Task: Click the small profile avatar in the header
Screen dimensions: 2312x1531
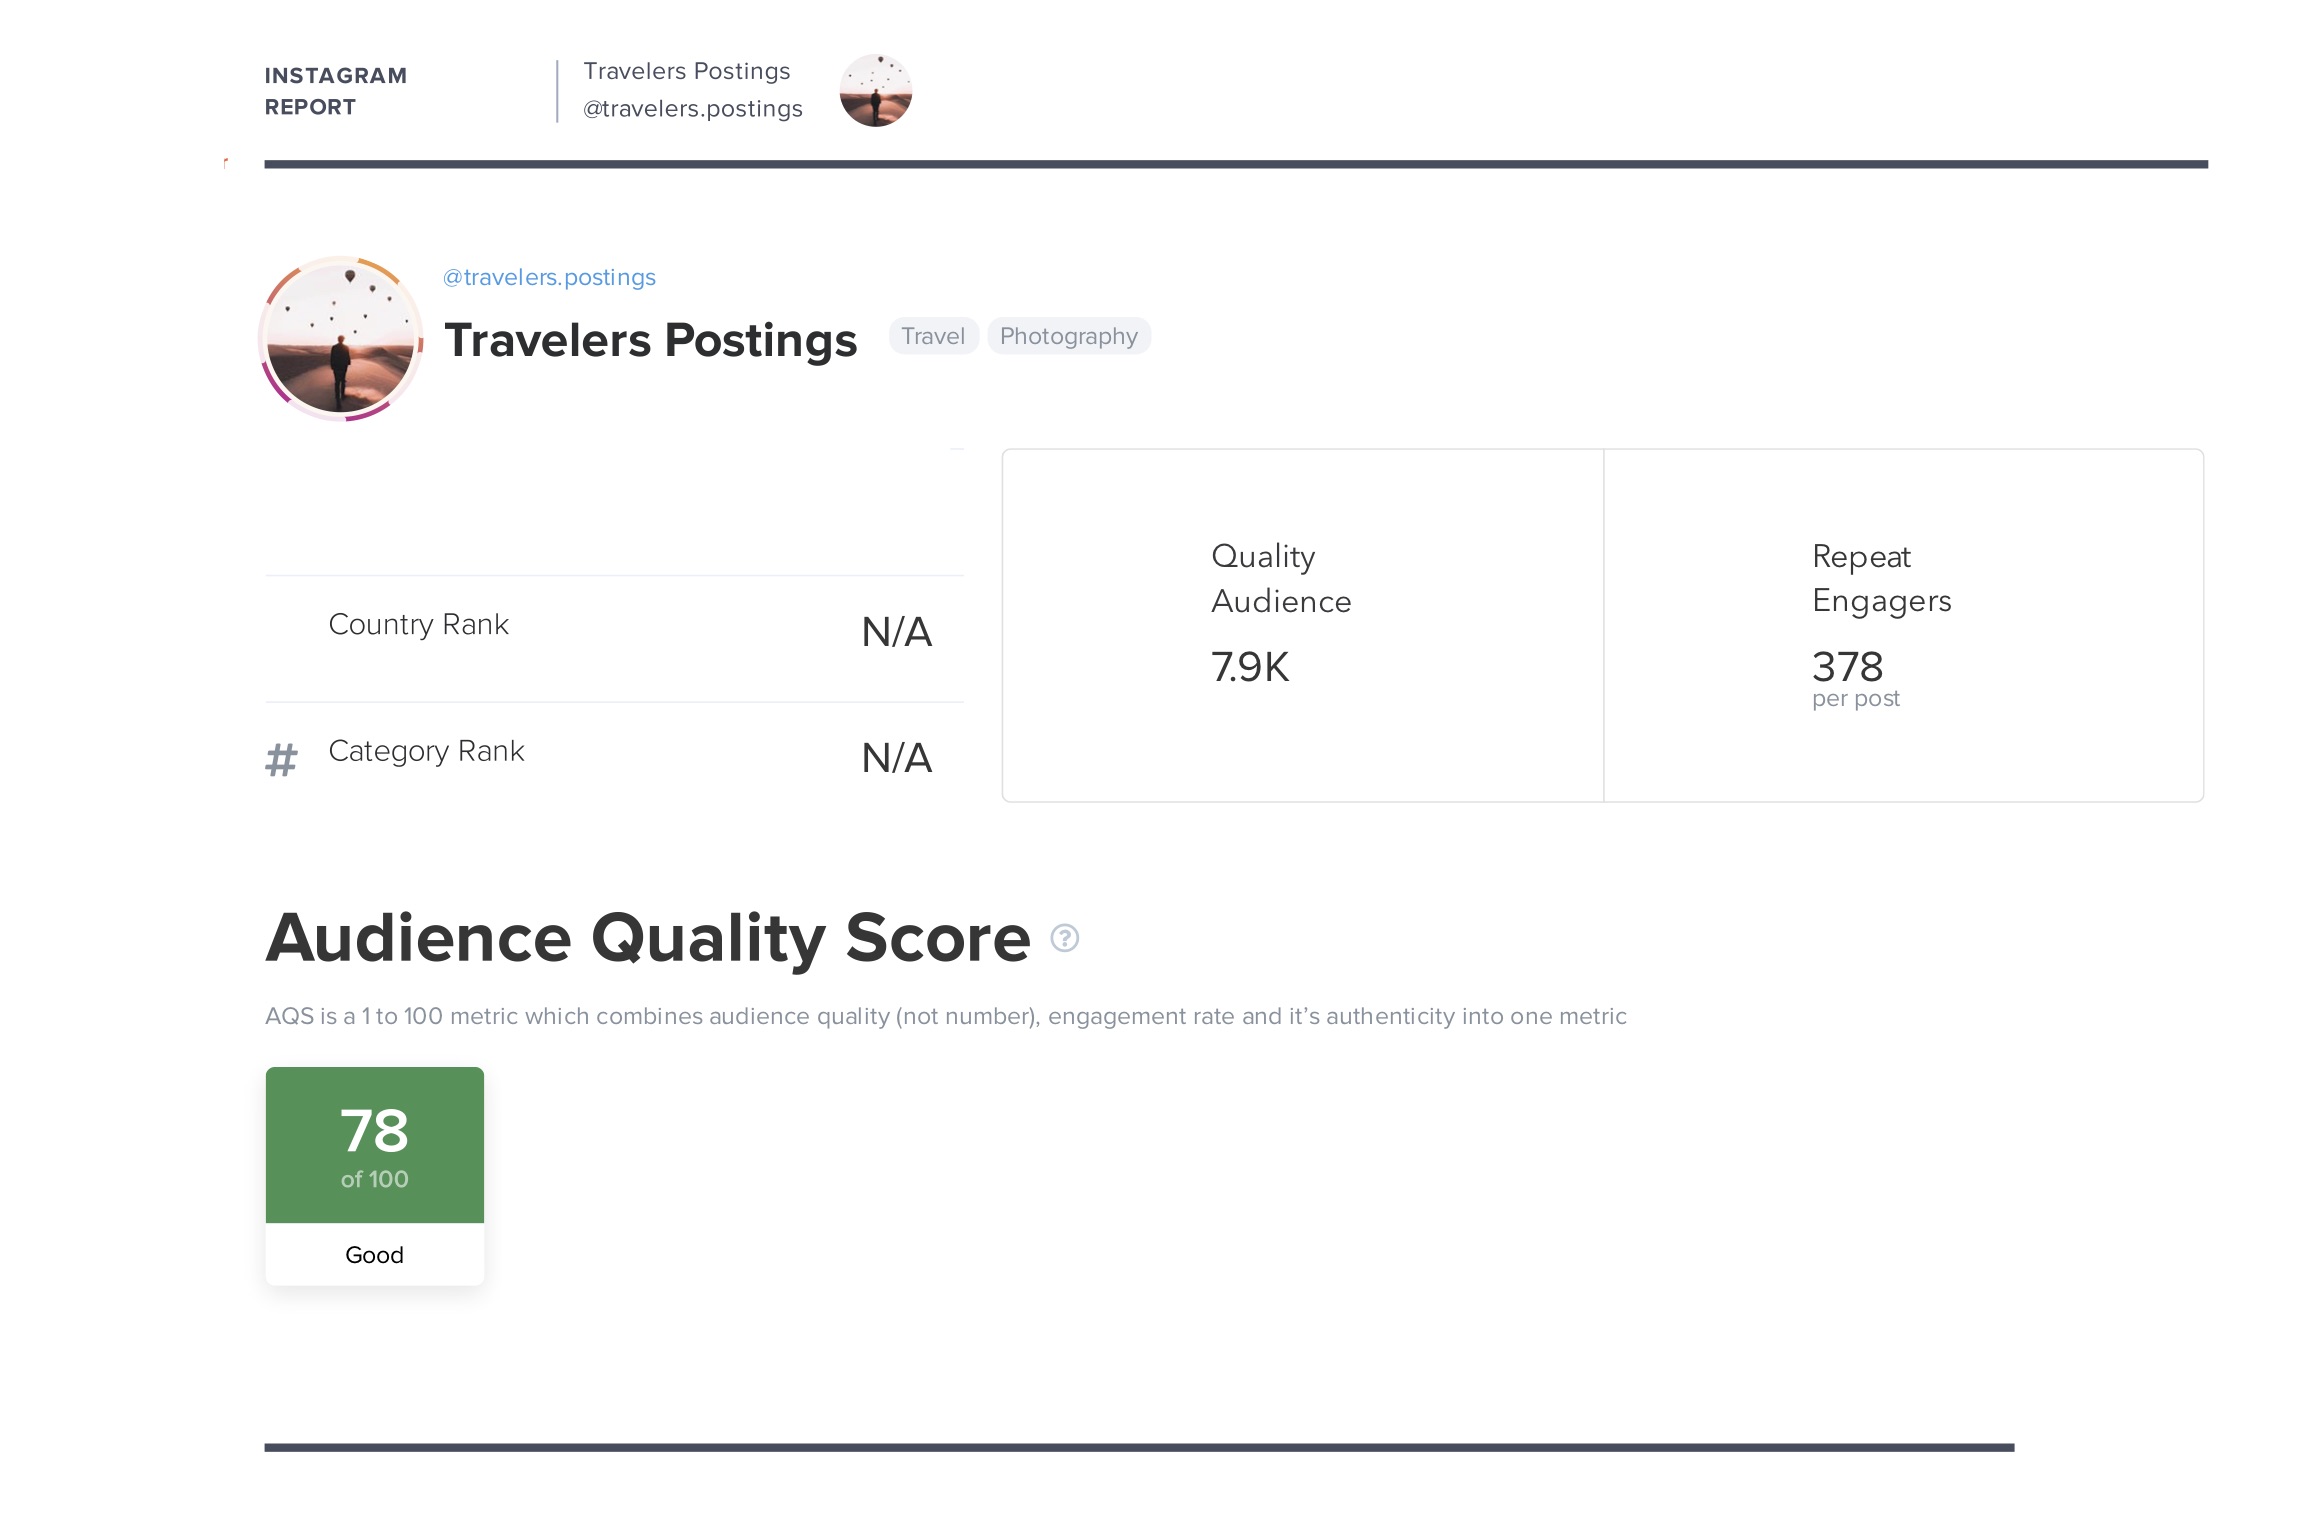Action: (875, 90)
